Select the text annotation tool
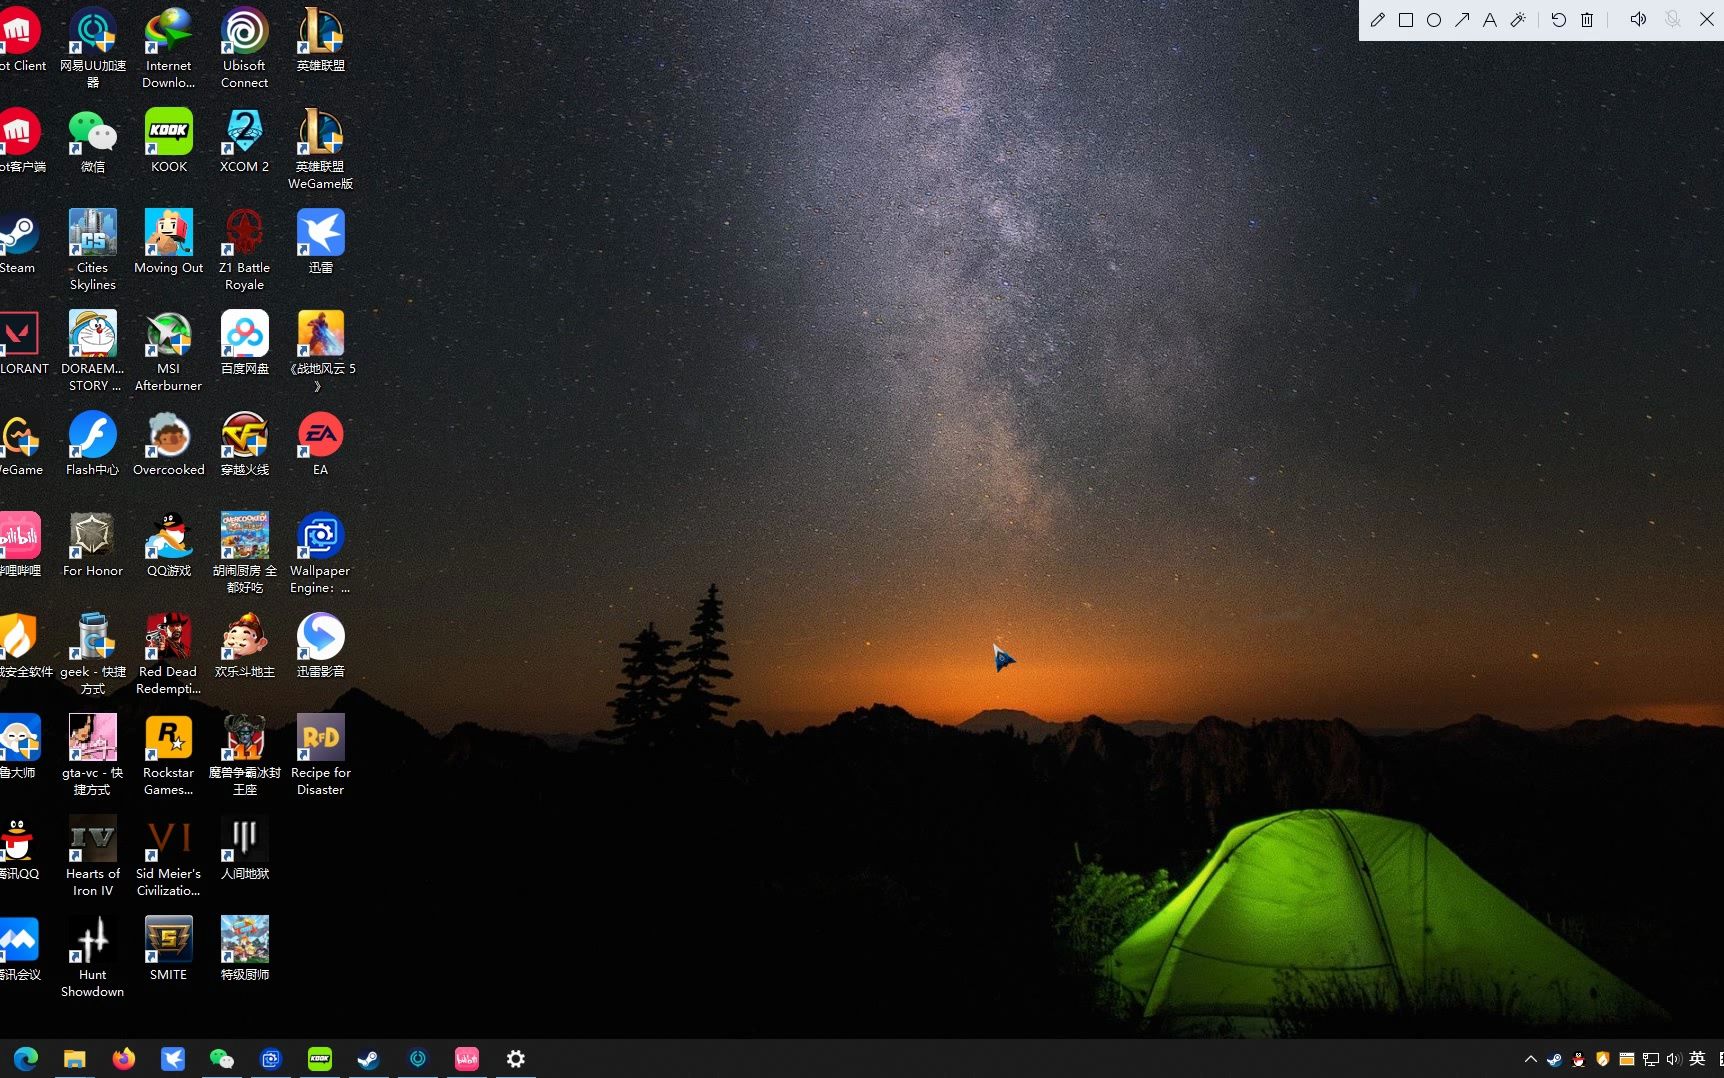This screenshot has height=1078, width=1724. point(1490,20)
